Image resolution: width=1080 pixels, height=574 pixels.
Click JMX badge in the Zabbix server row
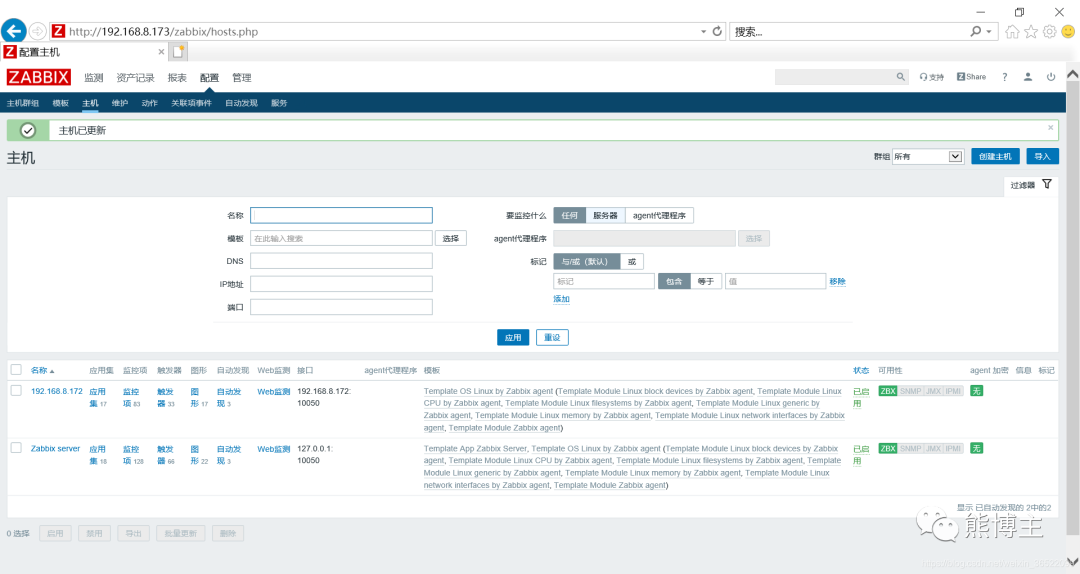pyautogui.click(x=933, y=448)
